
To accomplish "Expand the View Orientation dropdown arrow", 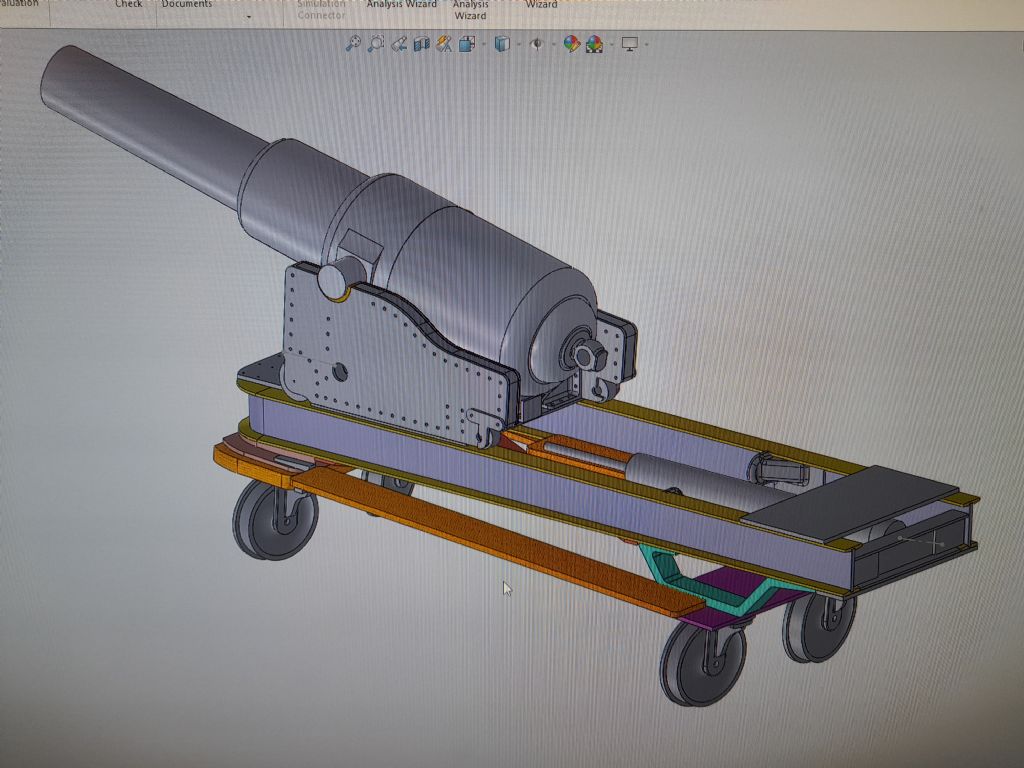I will (484, 44).
